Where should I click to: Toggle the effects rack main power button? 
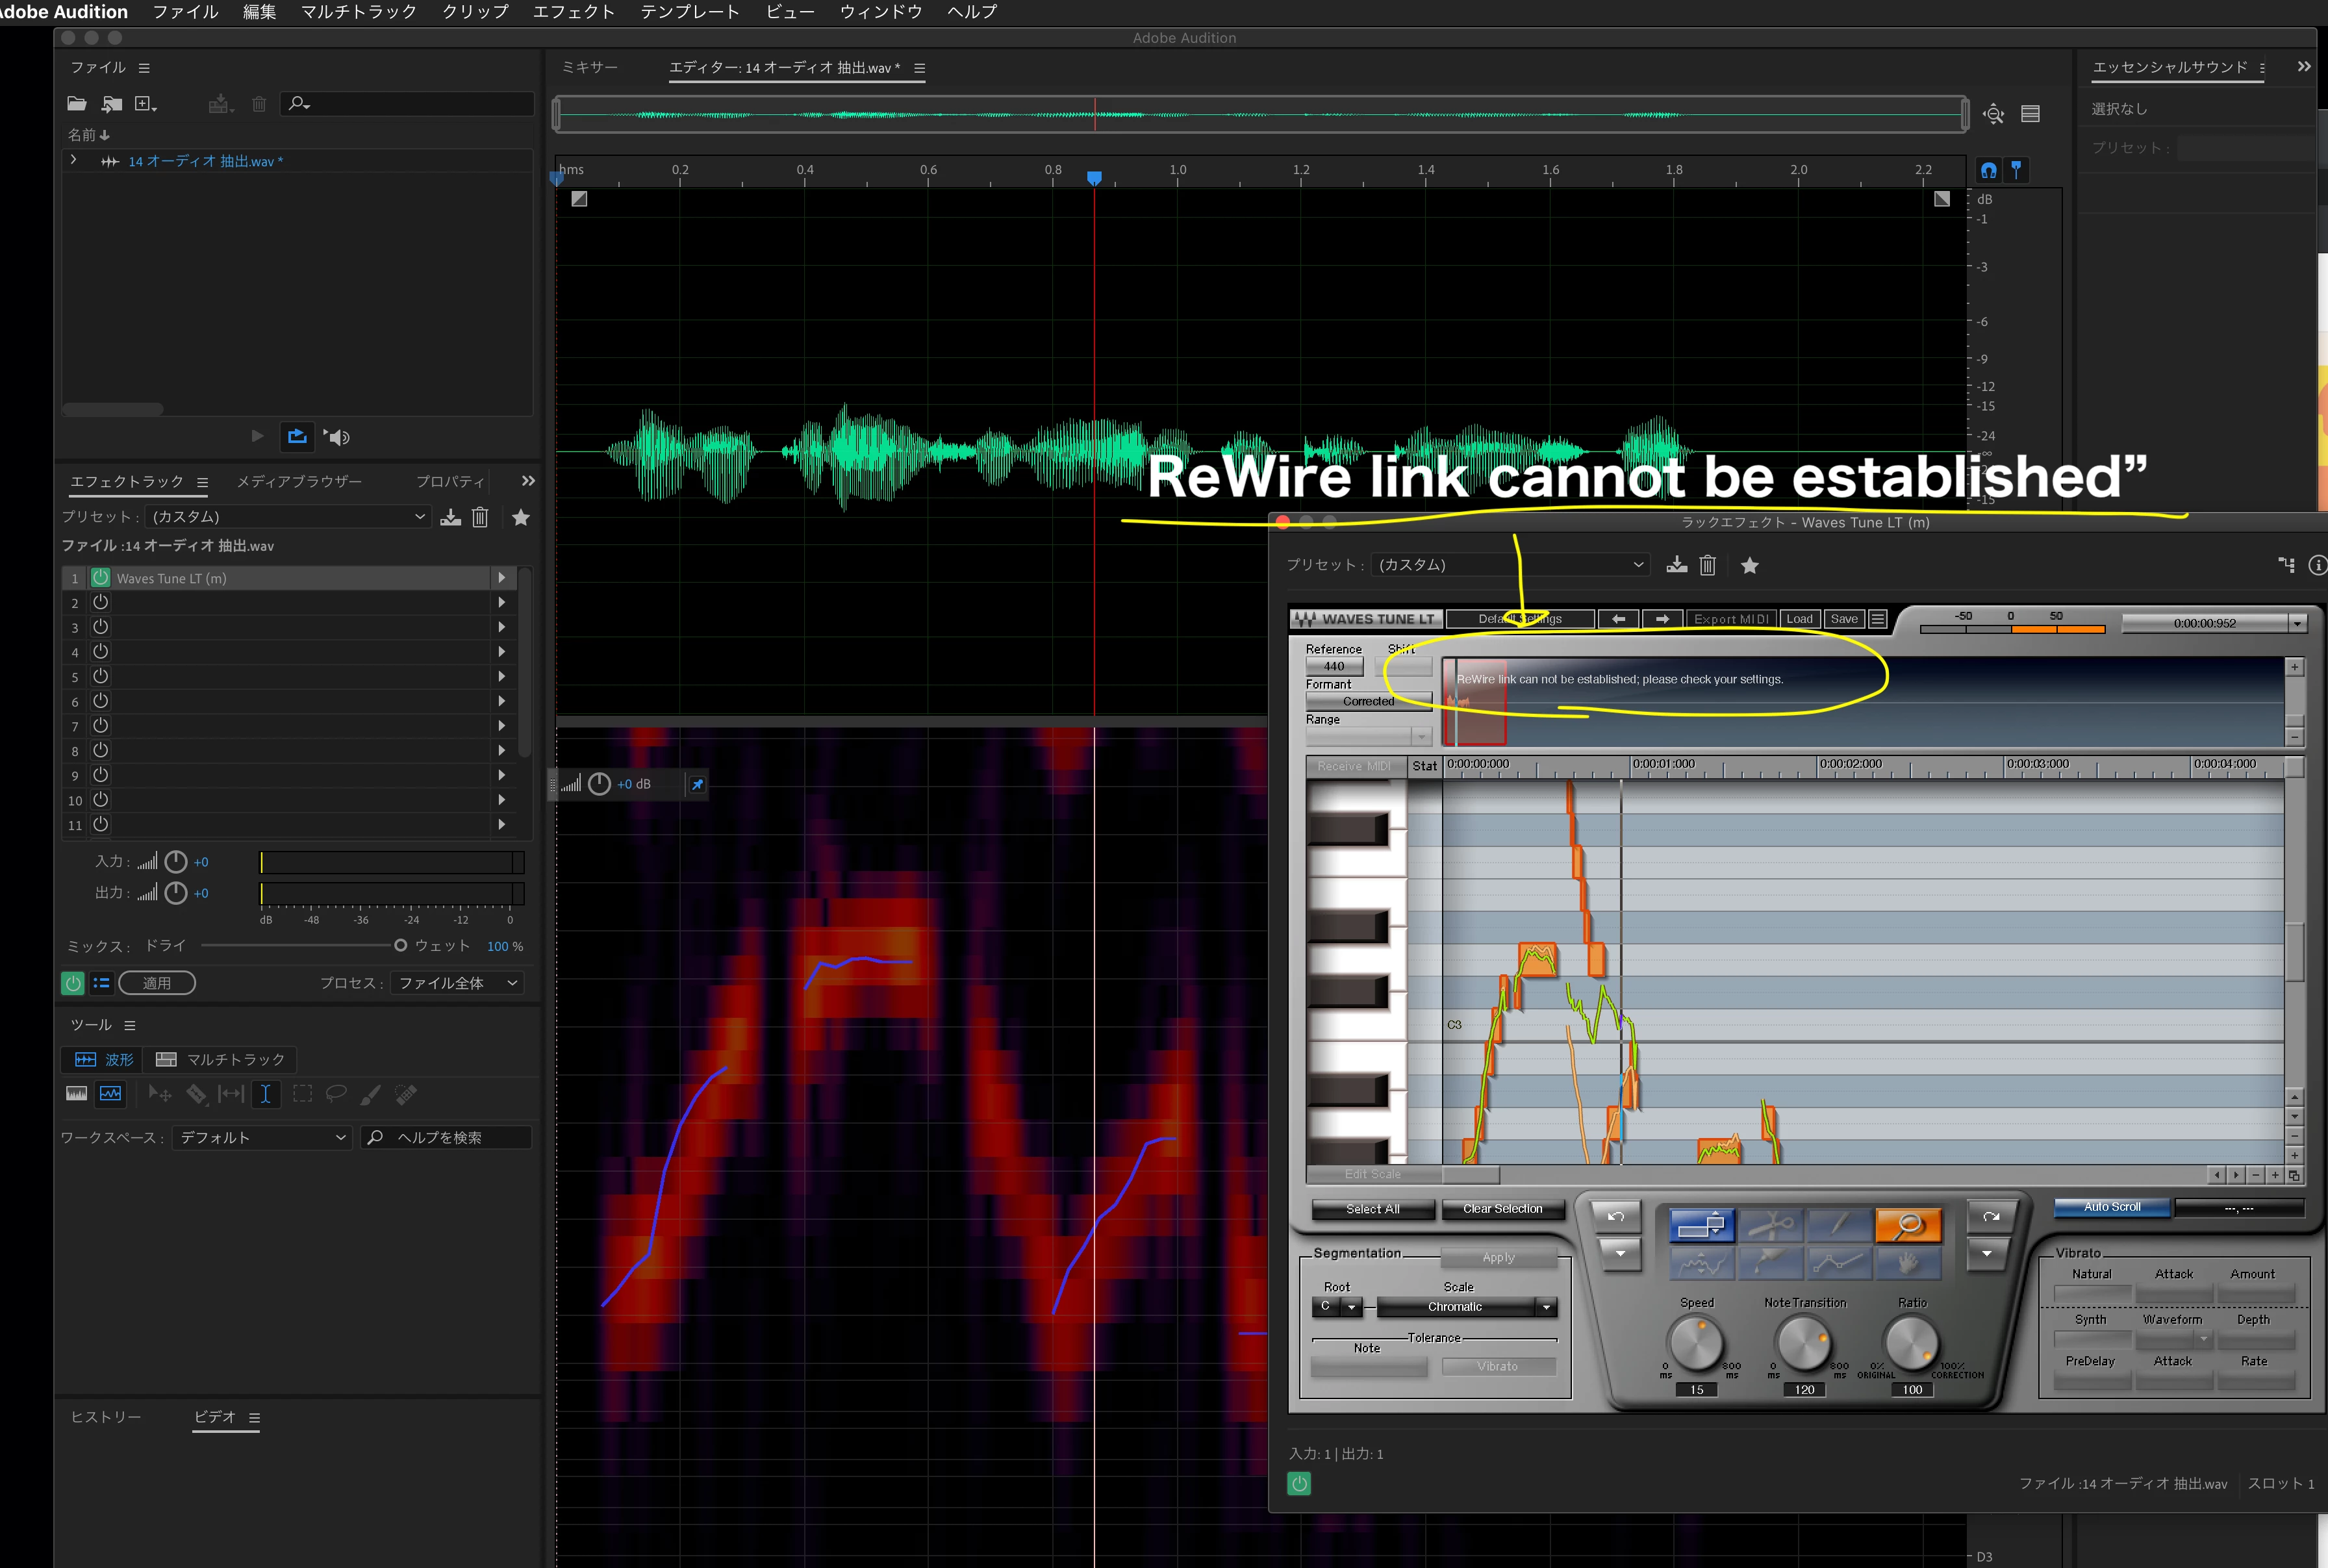pyautogui.click(x=73, y=983)
